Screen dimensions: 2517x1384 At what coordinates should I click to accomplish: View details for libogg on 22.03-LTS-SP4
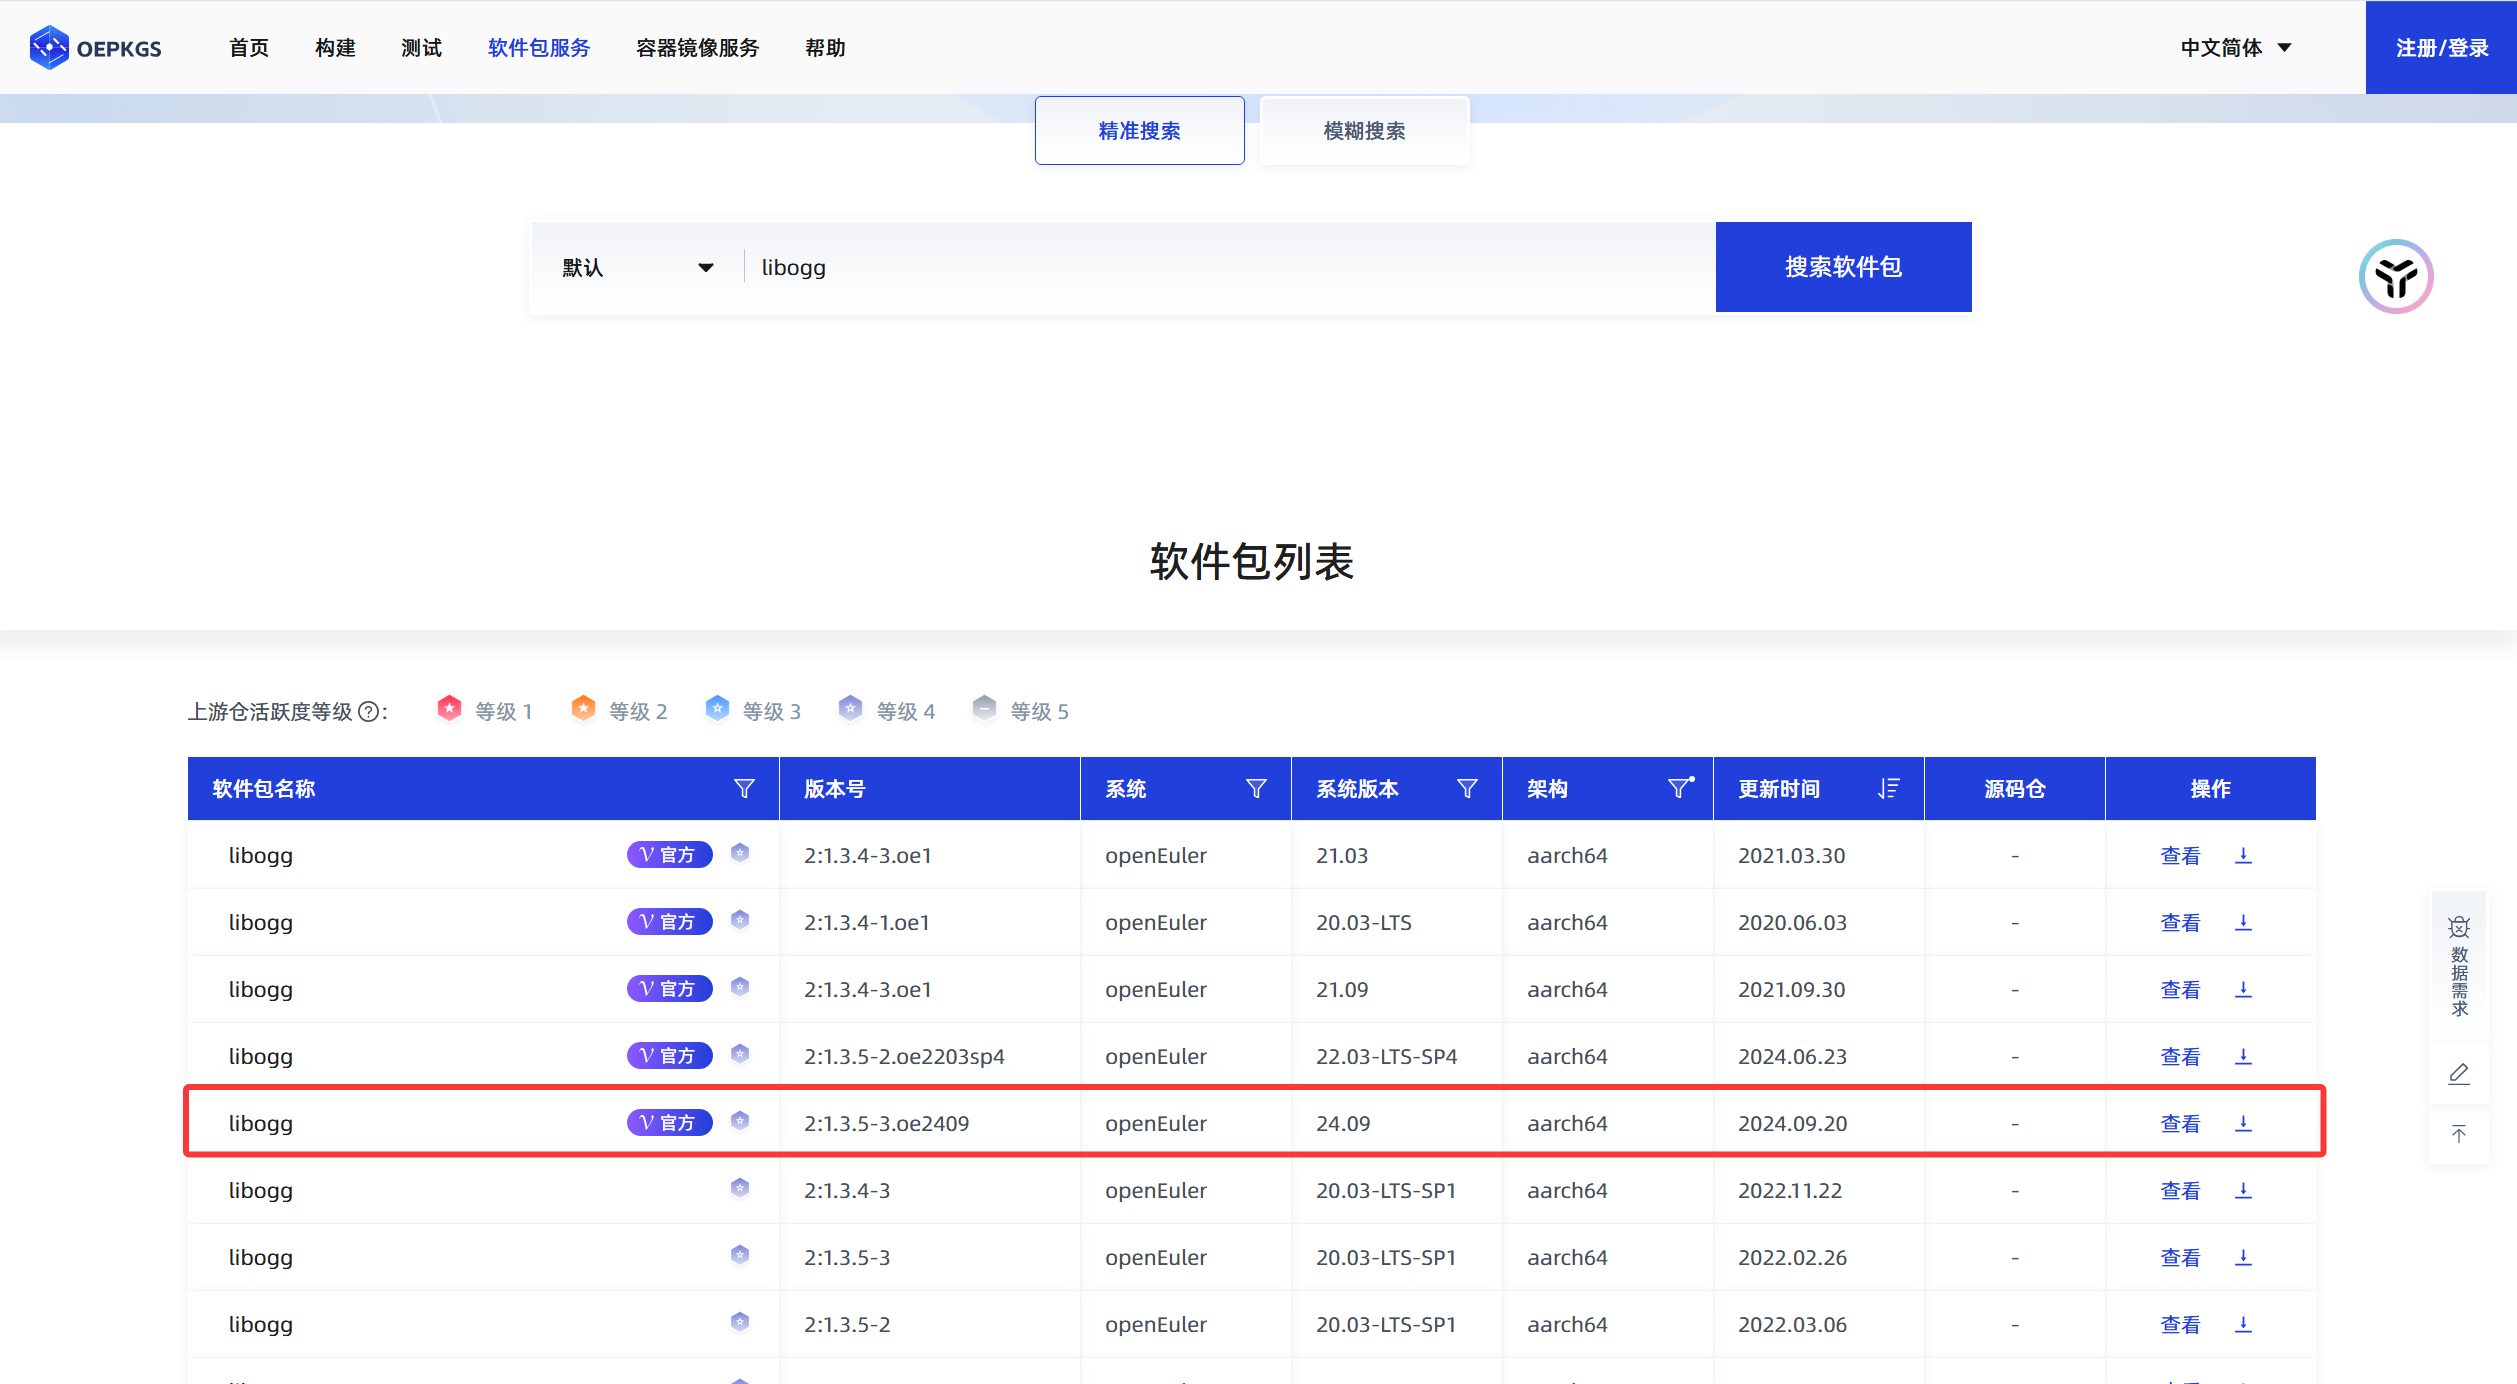click(x=2180, y=1057)
